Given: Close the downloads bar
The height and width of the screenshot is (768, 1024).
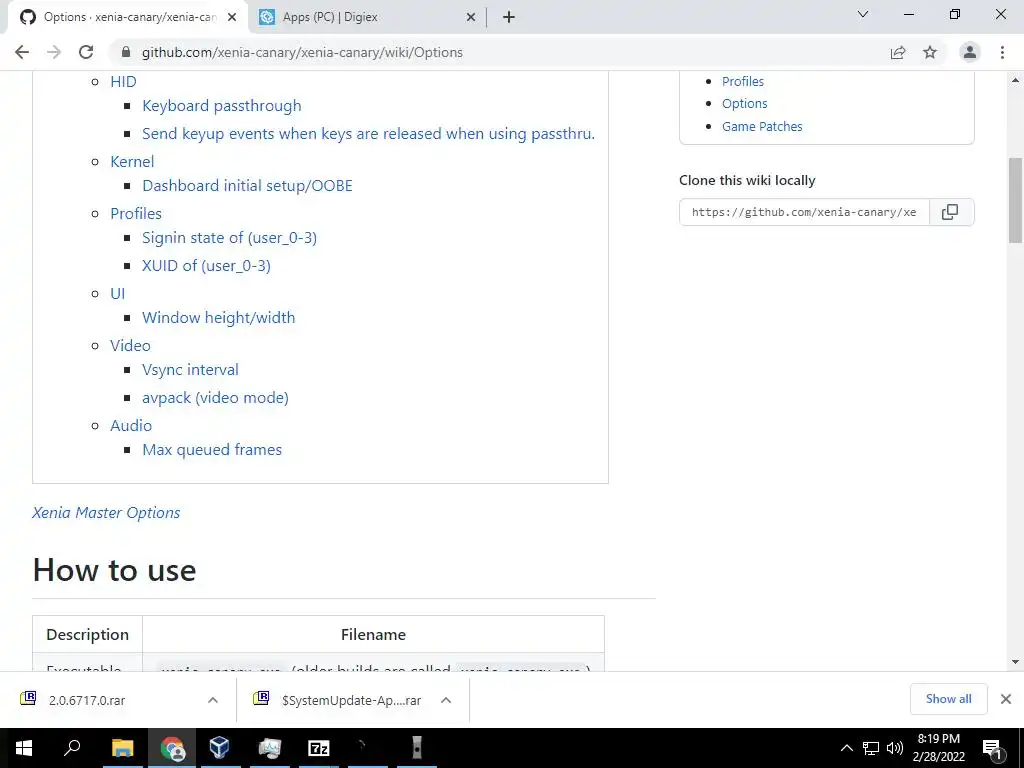Looking at the screenshot, I should tap(1006, 699).
